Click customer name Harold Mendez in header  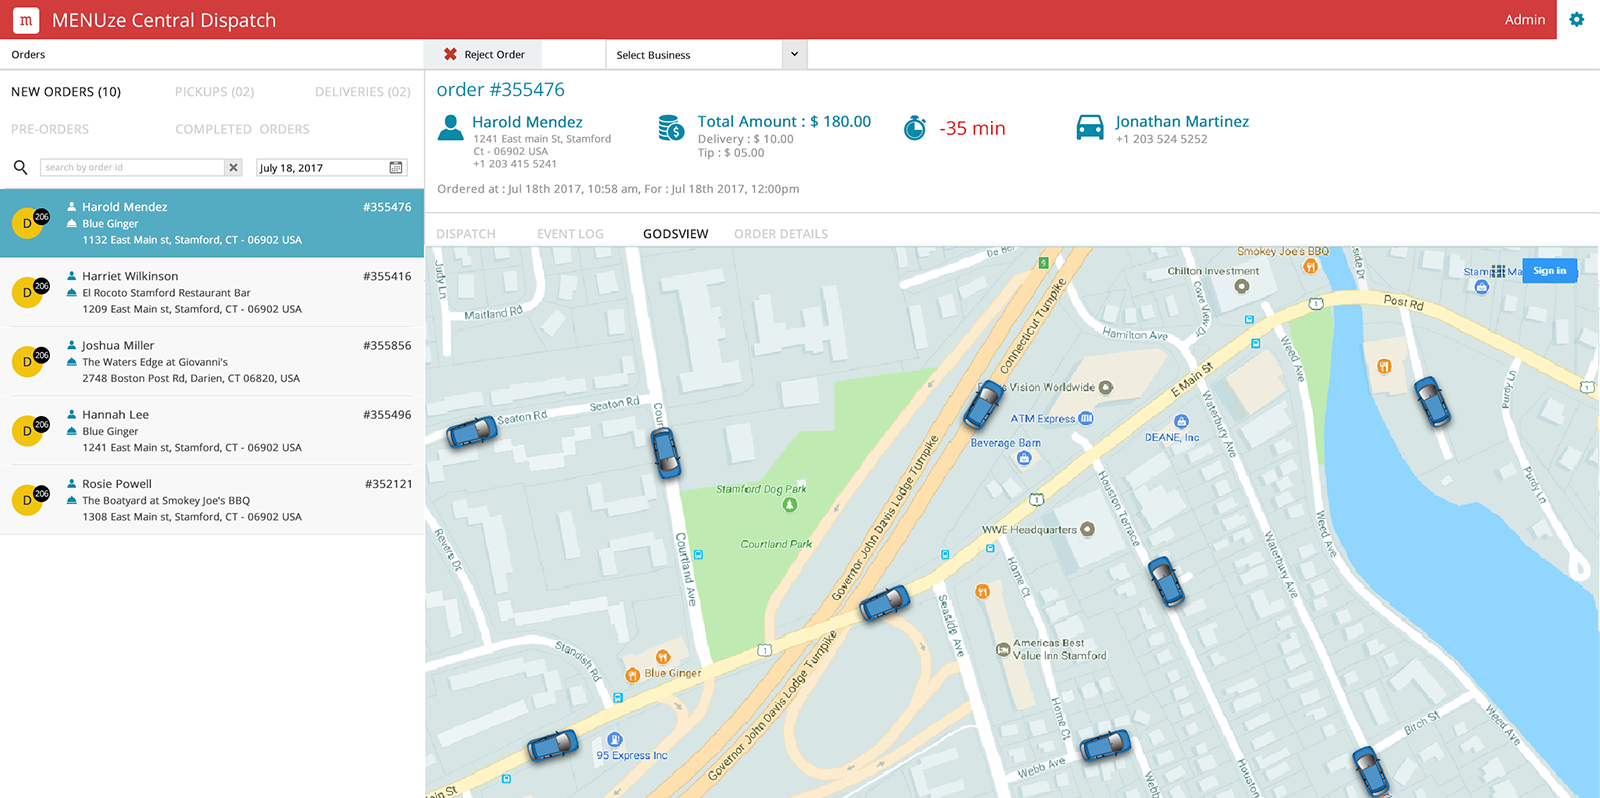coord(527,122)
